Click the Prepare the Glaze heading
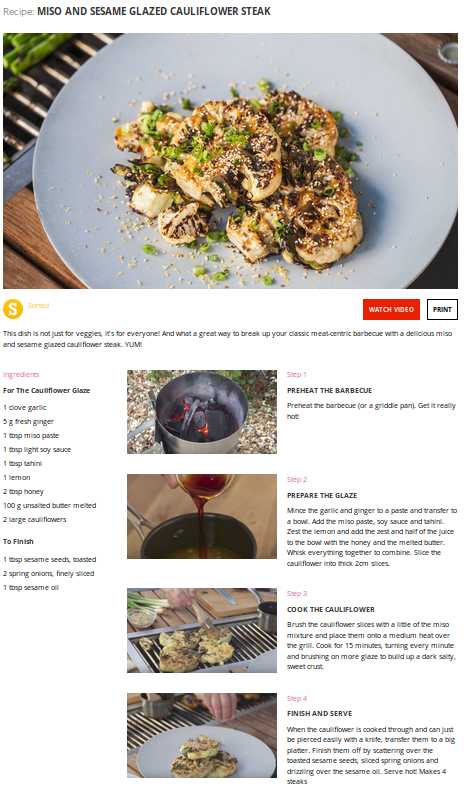466x789 pixels. [x=322, y=495]
